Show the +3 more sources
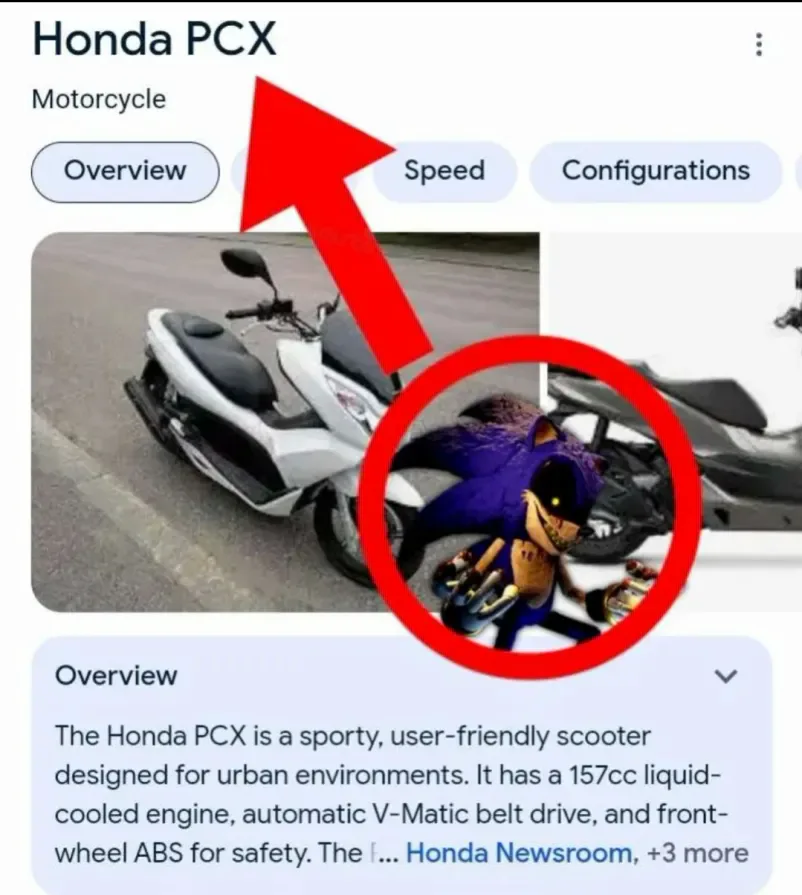This screenshot has height=895, width=802. 698,853
